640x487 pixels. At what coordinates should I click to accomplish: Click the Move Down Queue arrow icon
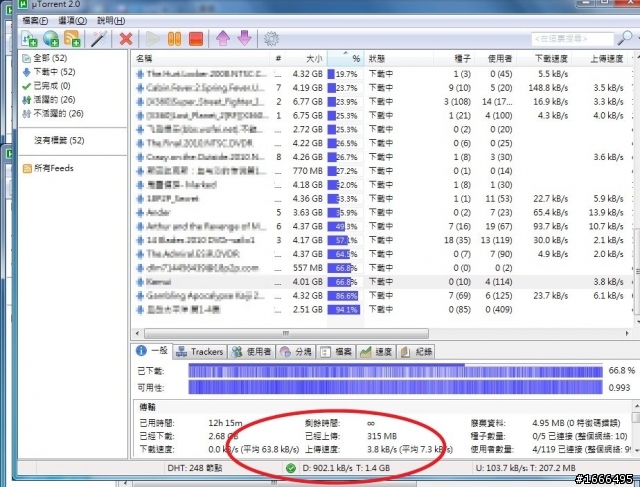tap(244, 38)
